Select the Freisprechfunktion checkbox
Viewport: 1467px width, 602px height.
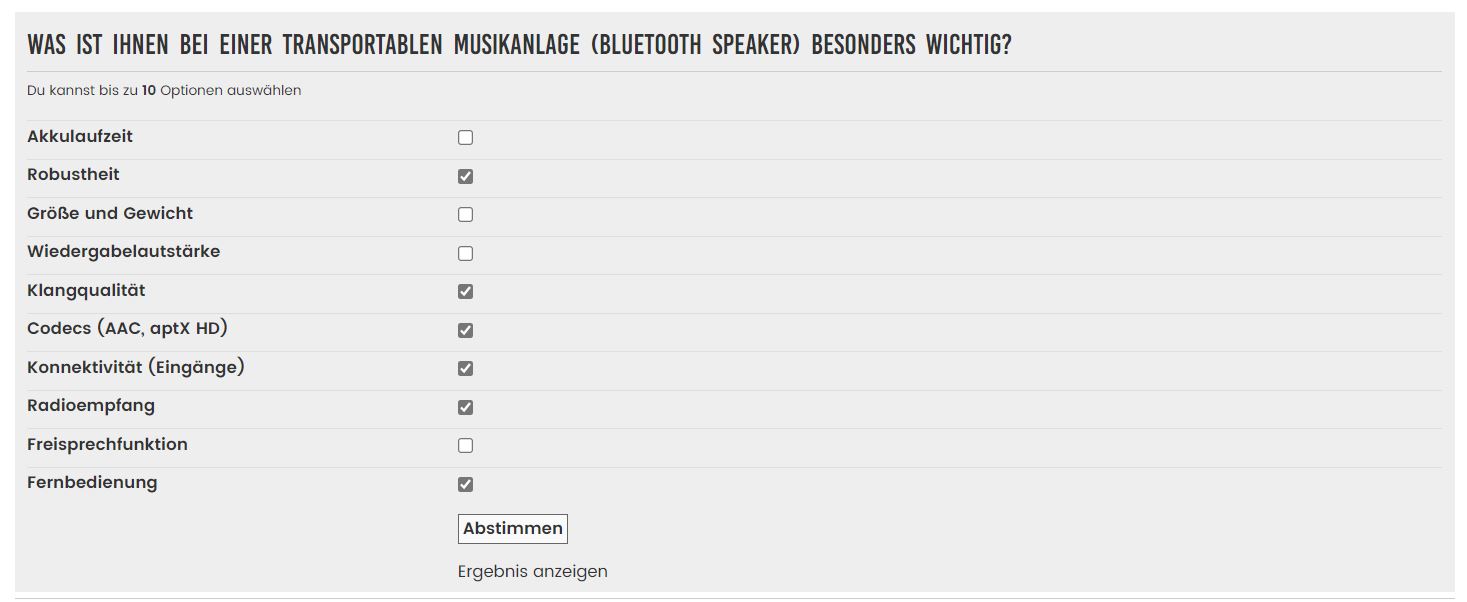(465, 446)
